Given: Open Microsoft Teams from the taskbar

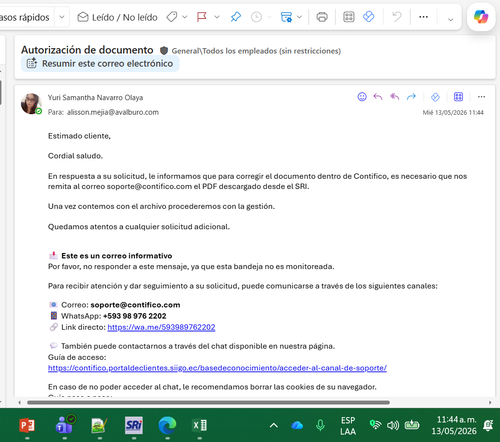Looking at the screenshot, I should (x=65, y=425).
